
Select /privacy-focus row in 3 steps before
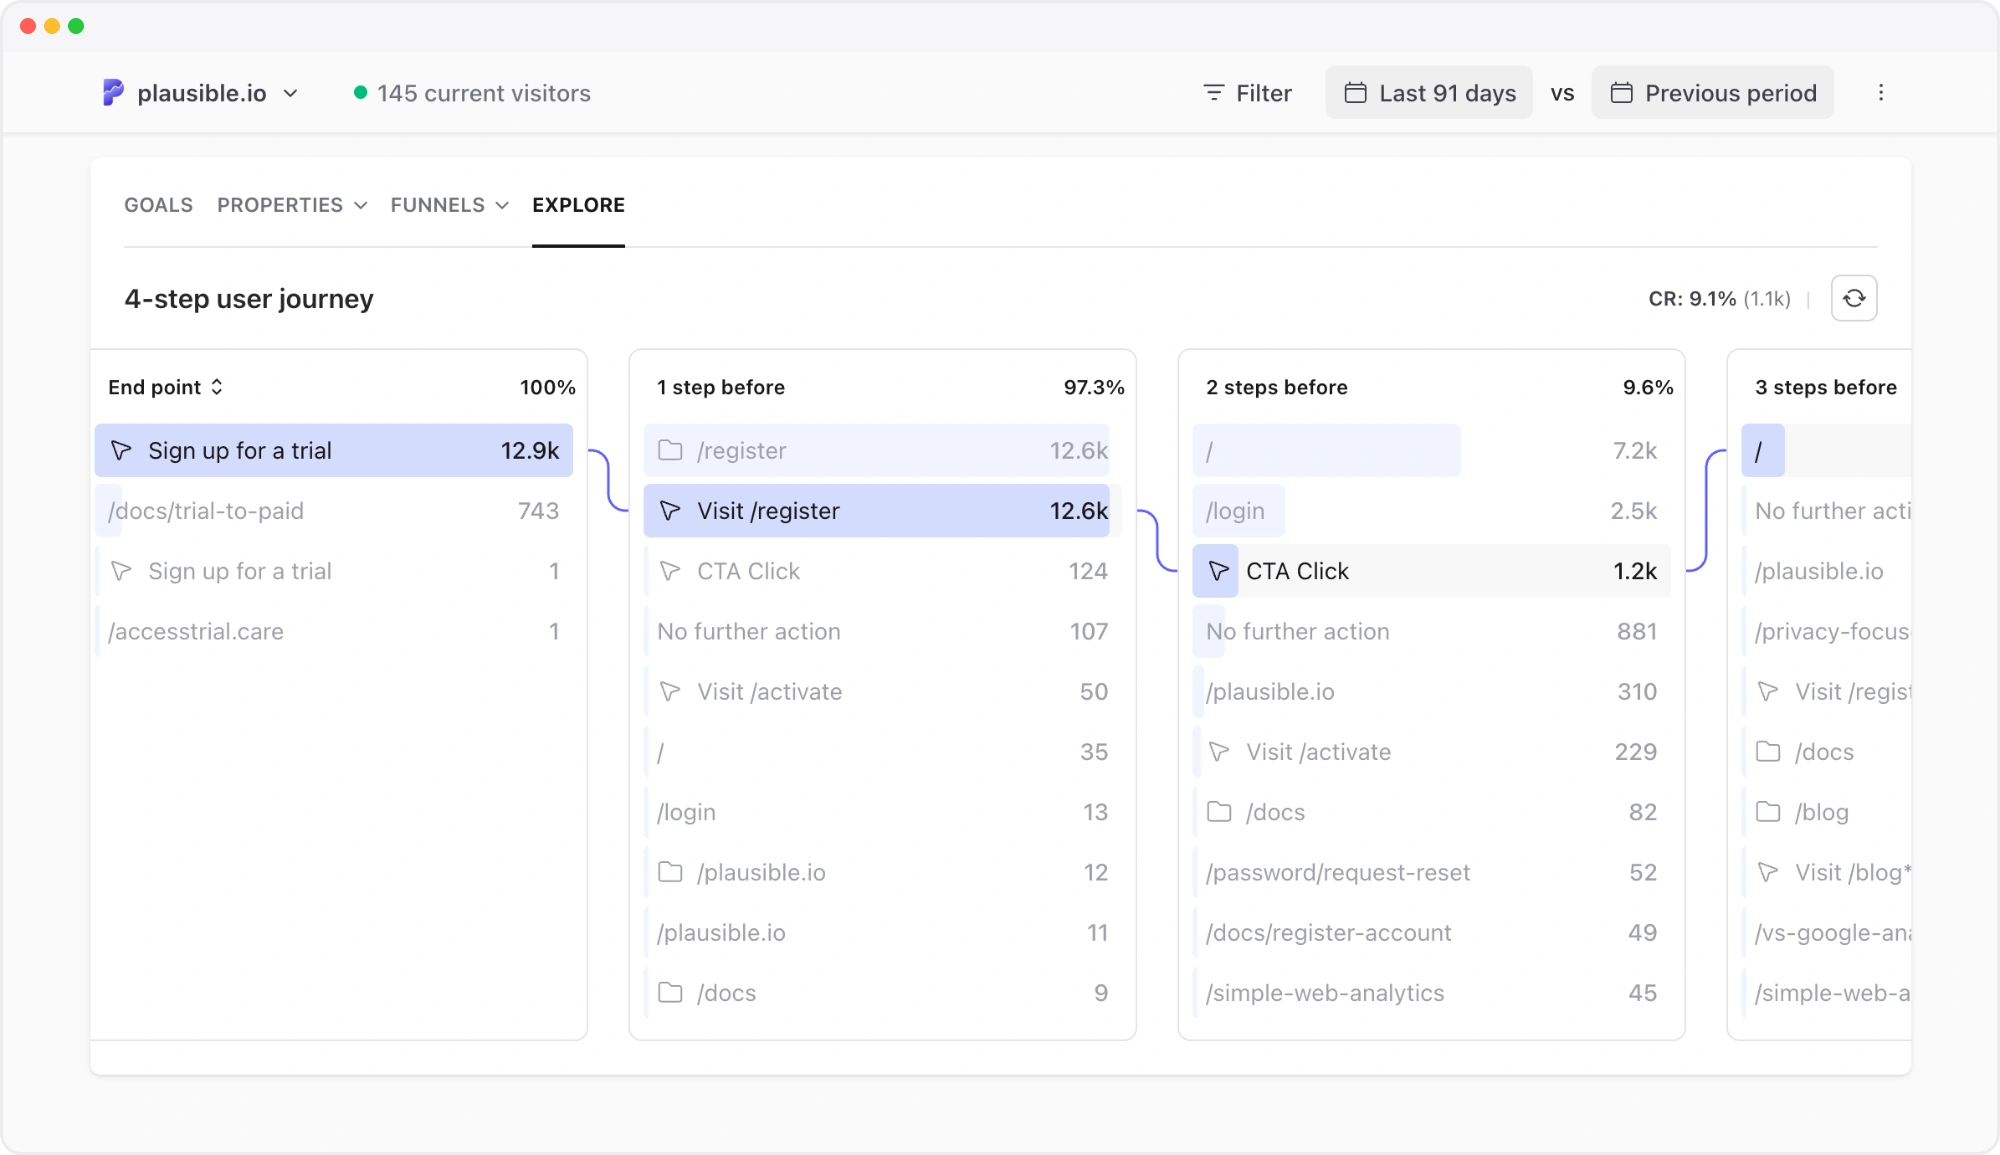pyautogui.click(x=1826, y=632)
